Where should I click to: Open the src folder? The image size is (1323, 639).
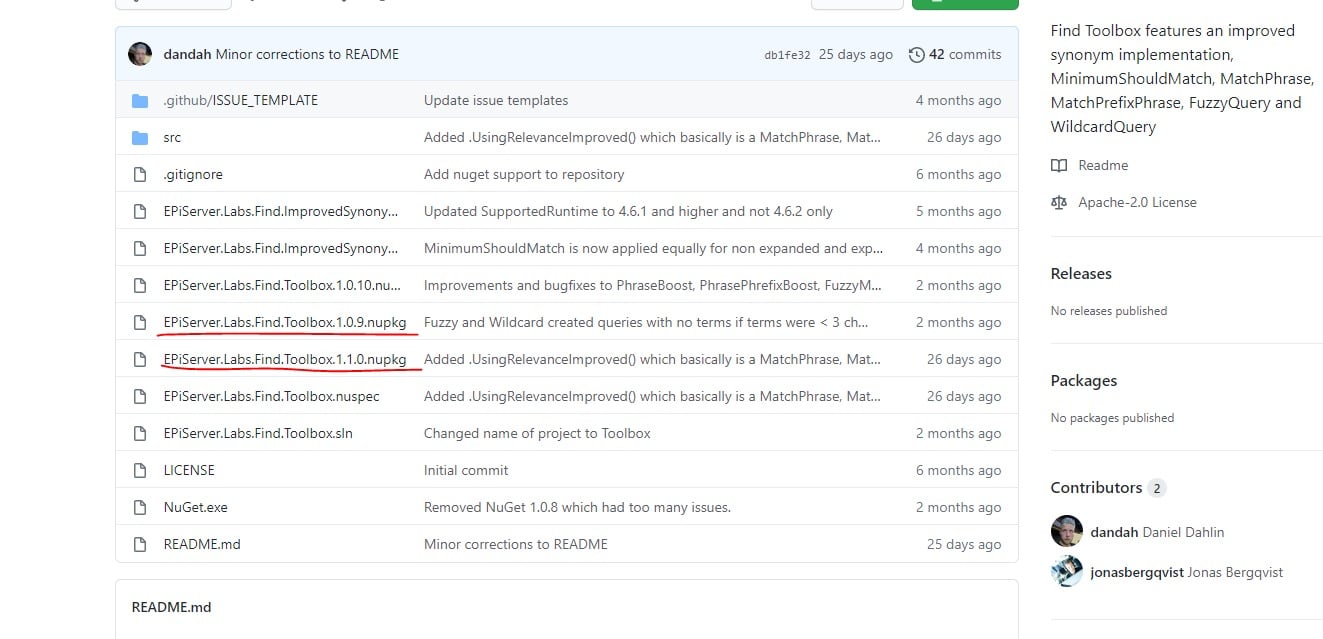click(172, 137)
